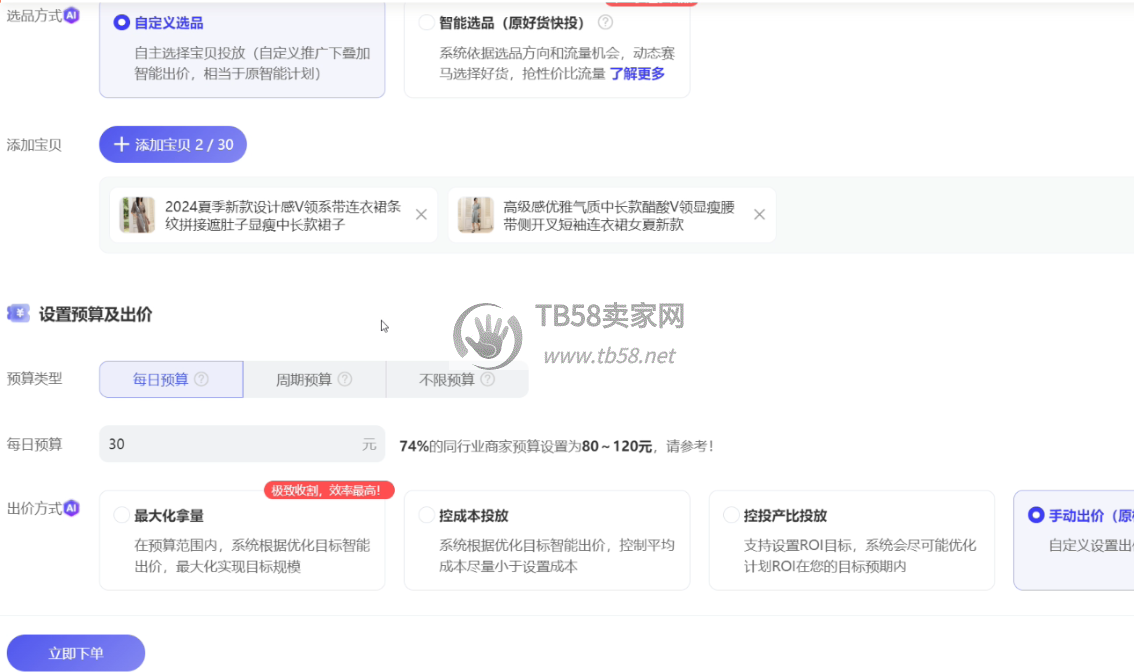Click the AI badge beside 出价方式

(71, 508)
